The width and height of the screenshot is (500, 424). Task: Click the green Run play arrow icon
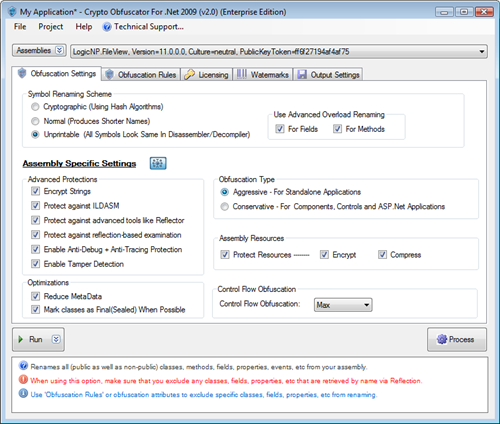(x=21, y=339)
